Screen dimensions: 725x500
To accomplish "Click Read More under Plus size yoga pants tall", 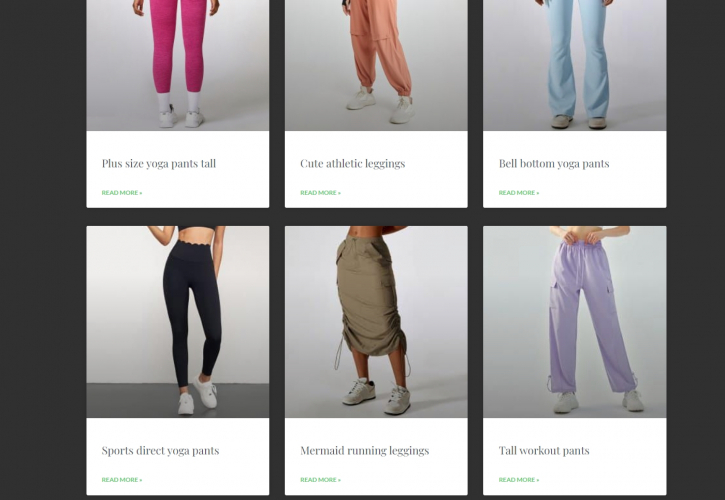I will [x=122, y=193].
